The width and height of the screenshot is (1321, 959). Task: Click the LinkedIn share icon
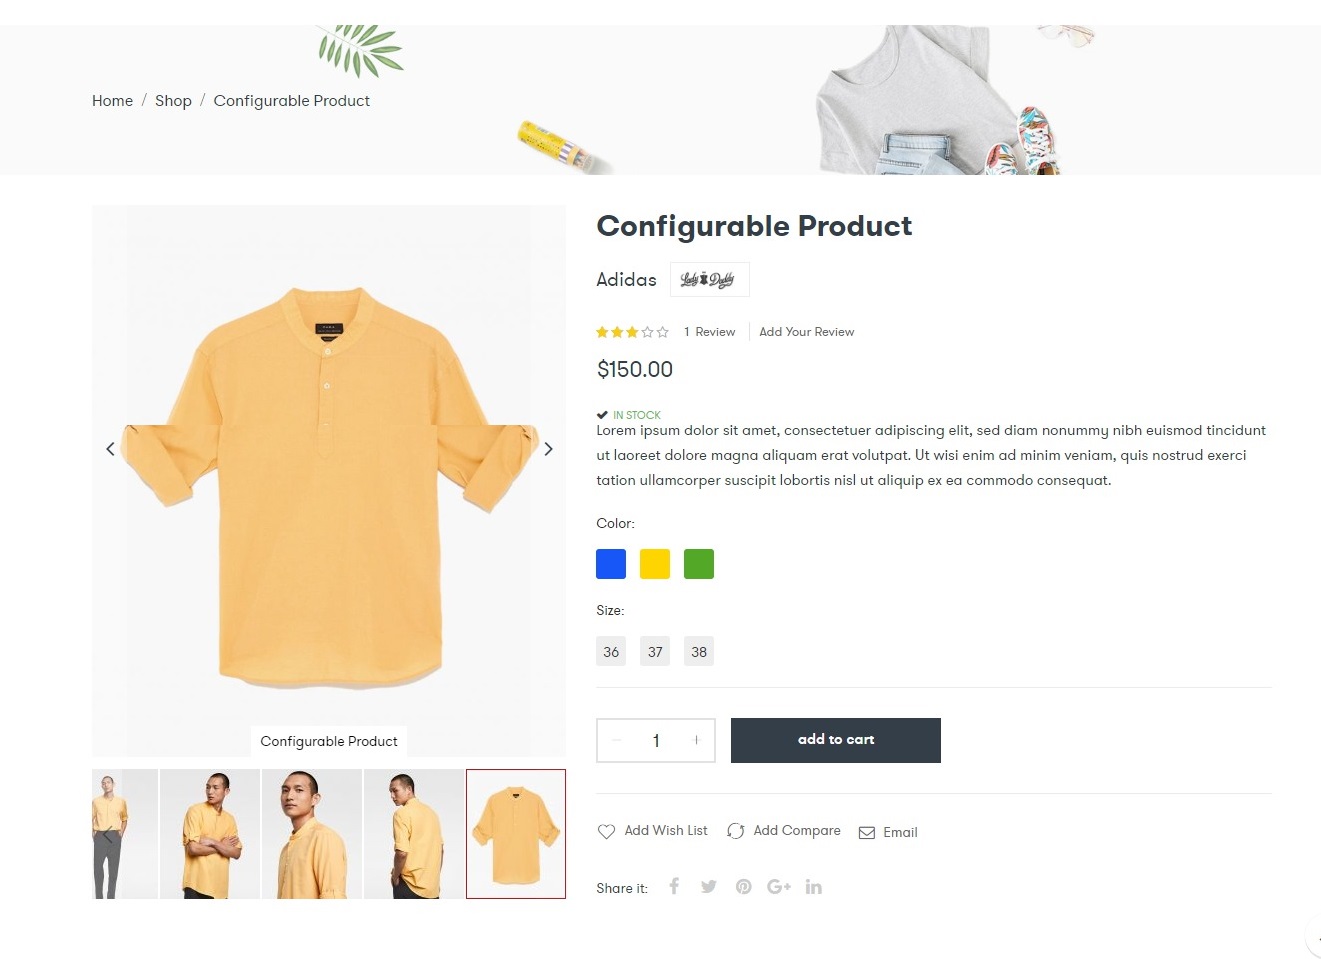(x=814, y=887)
